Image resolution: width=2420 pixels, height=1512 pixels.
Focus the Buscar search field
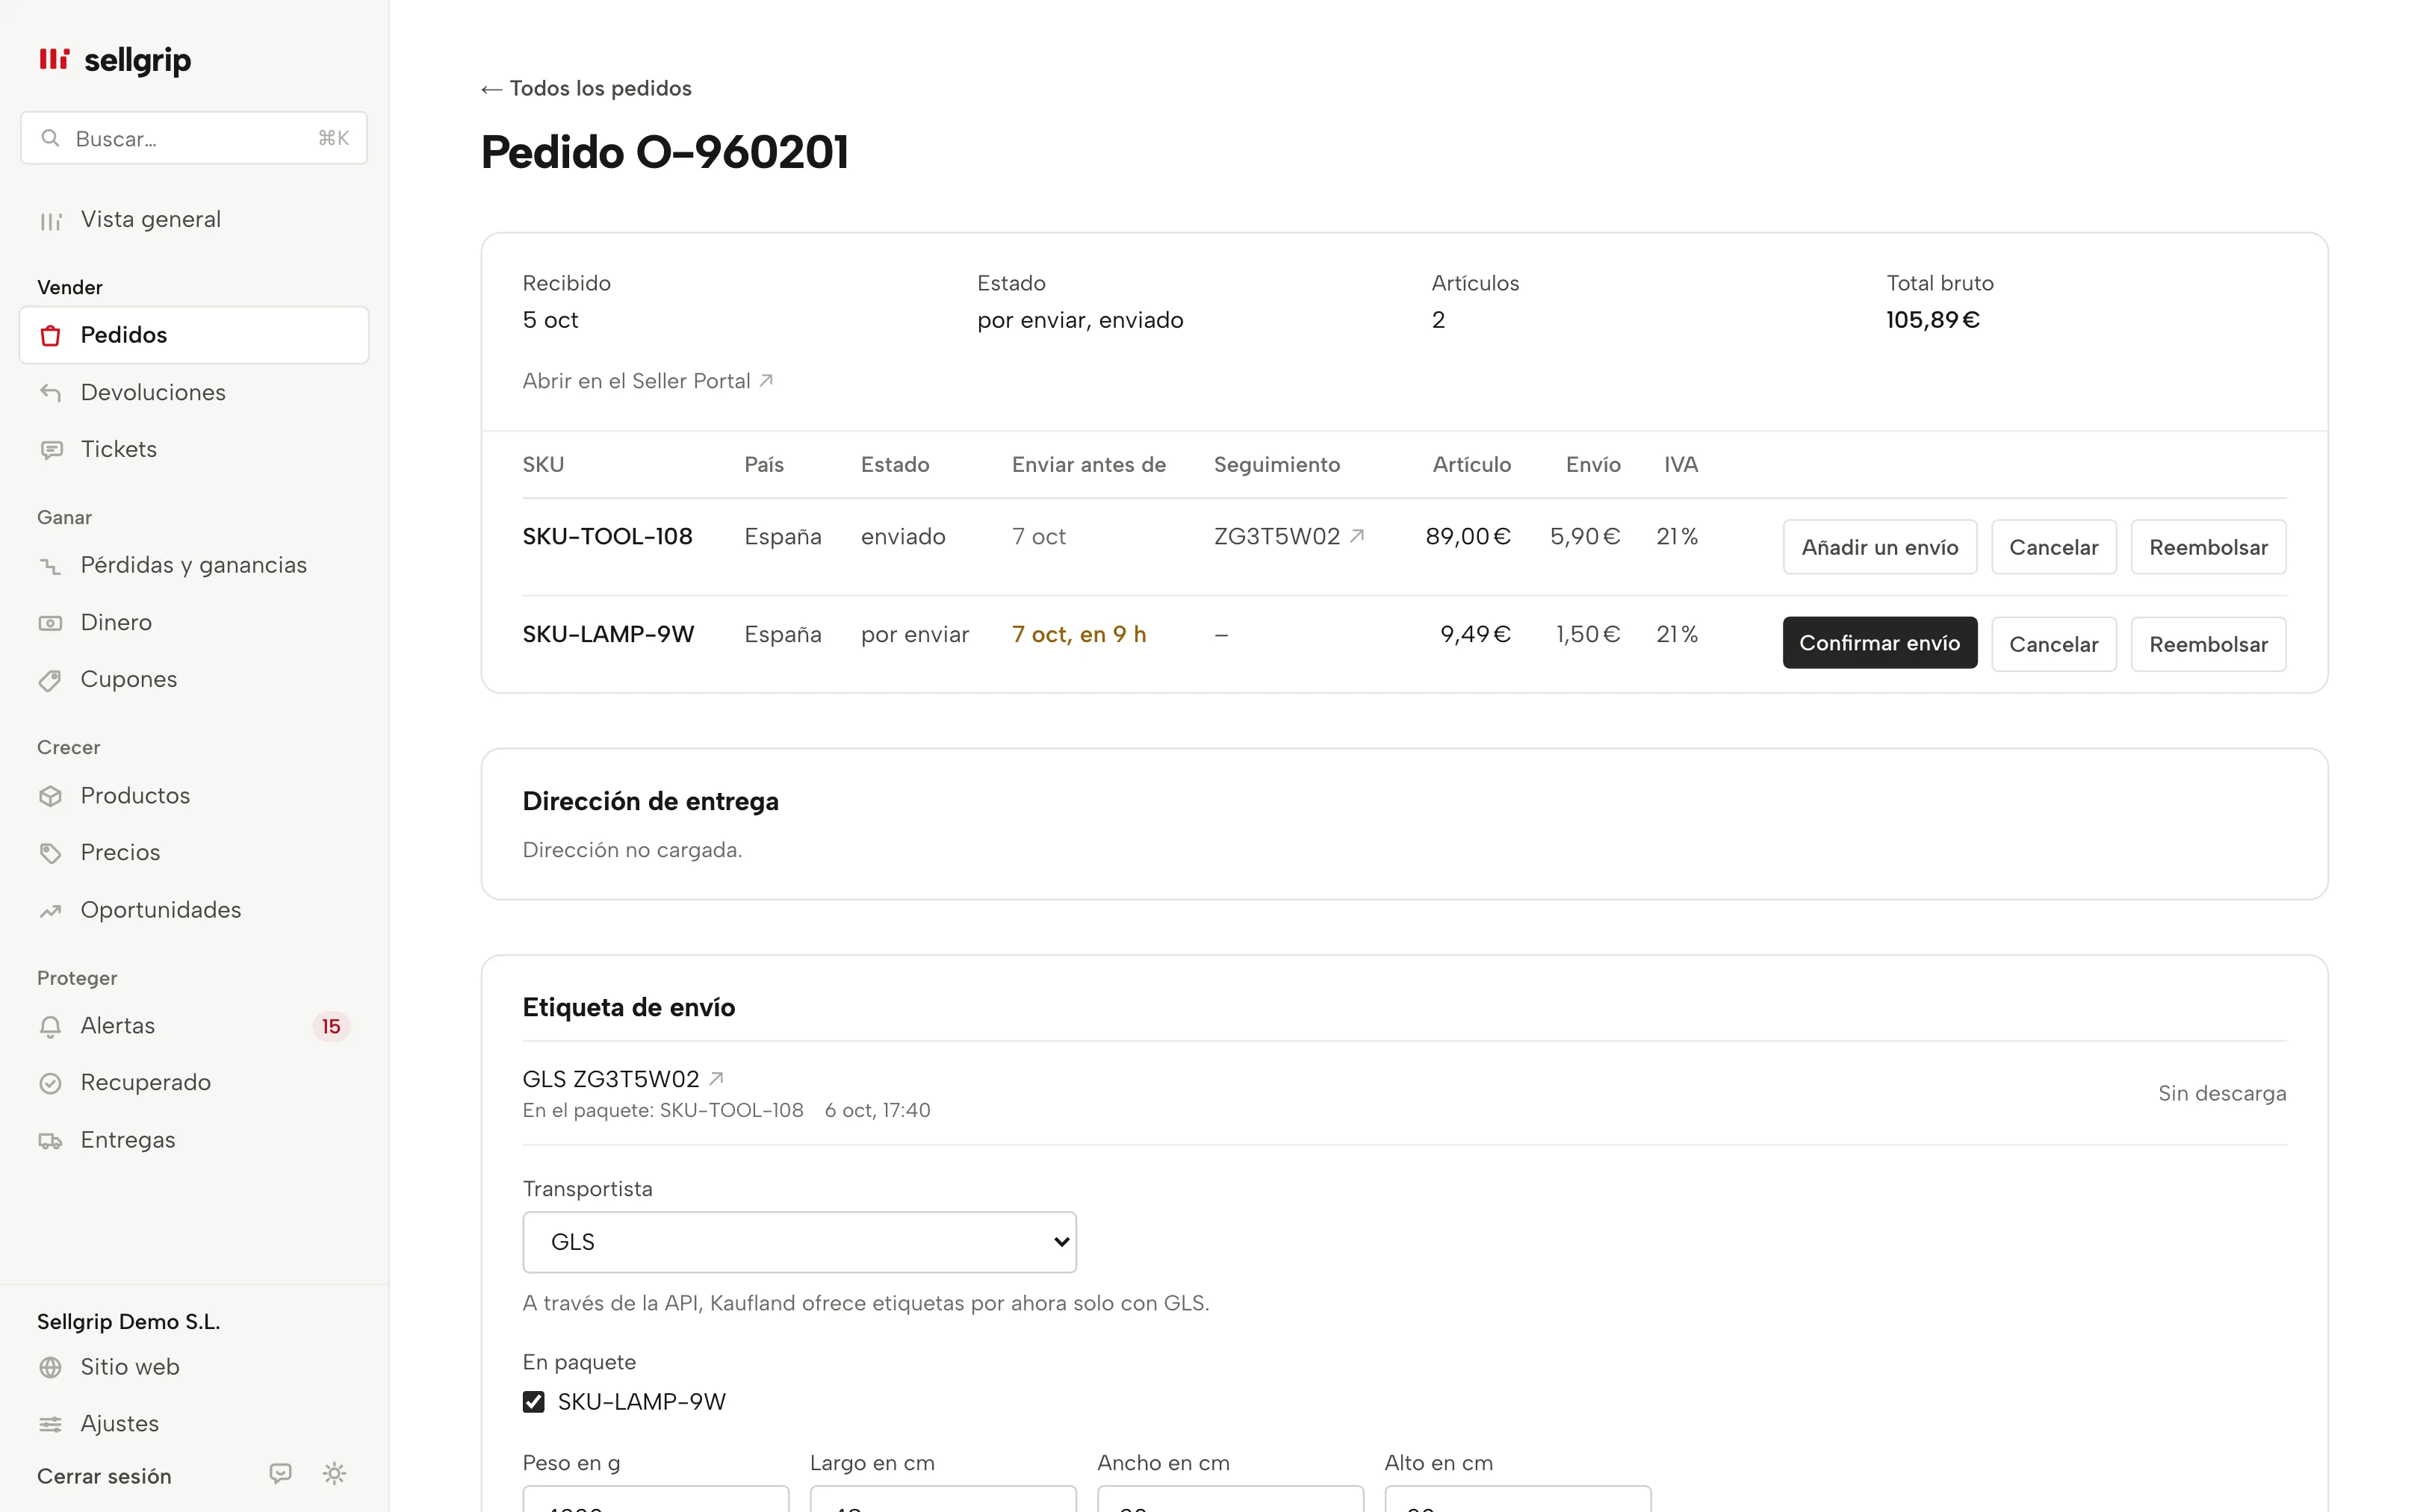(194, 138)
